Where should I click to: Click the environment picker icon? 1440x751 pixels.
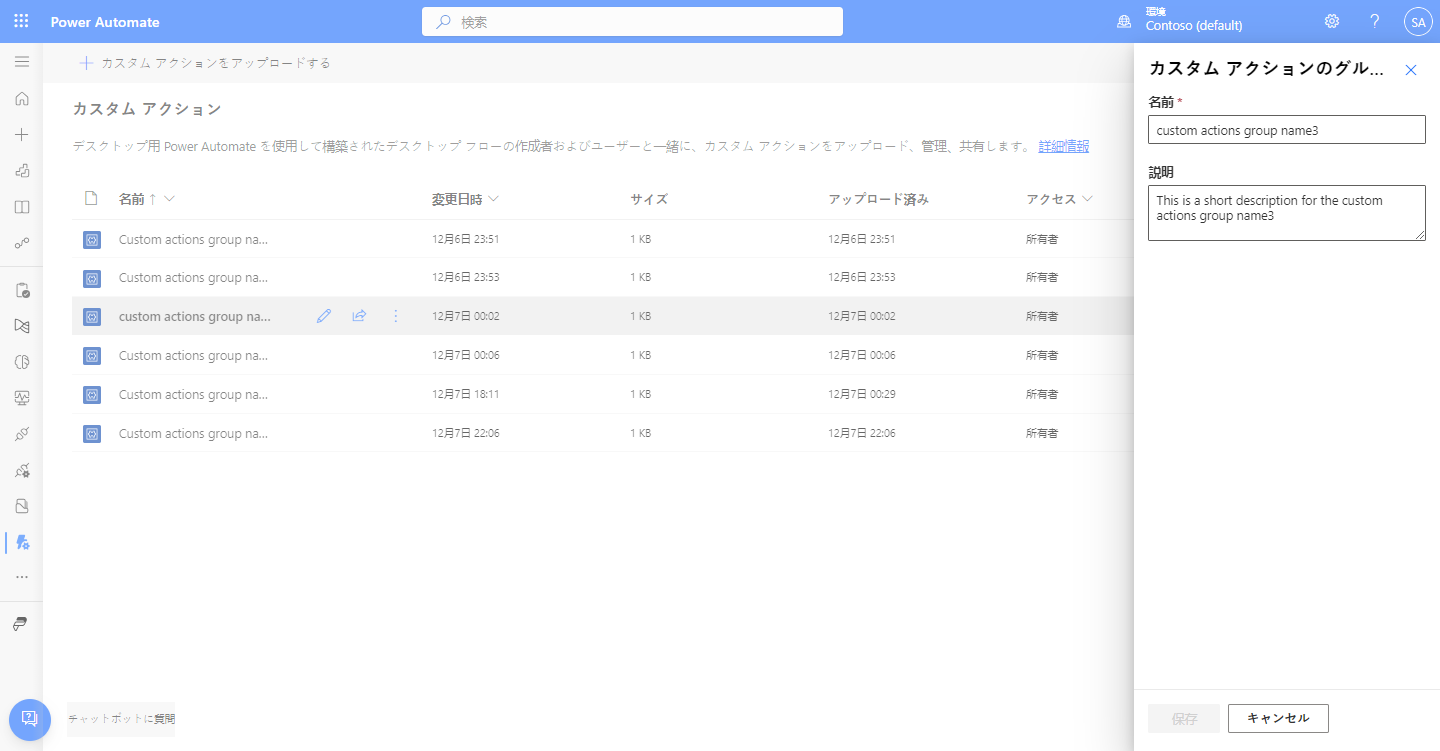1124,21
